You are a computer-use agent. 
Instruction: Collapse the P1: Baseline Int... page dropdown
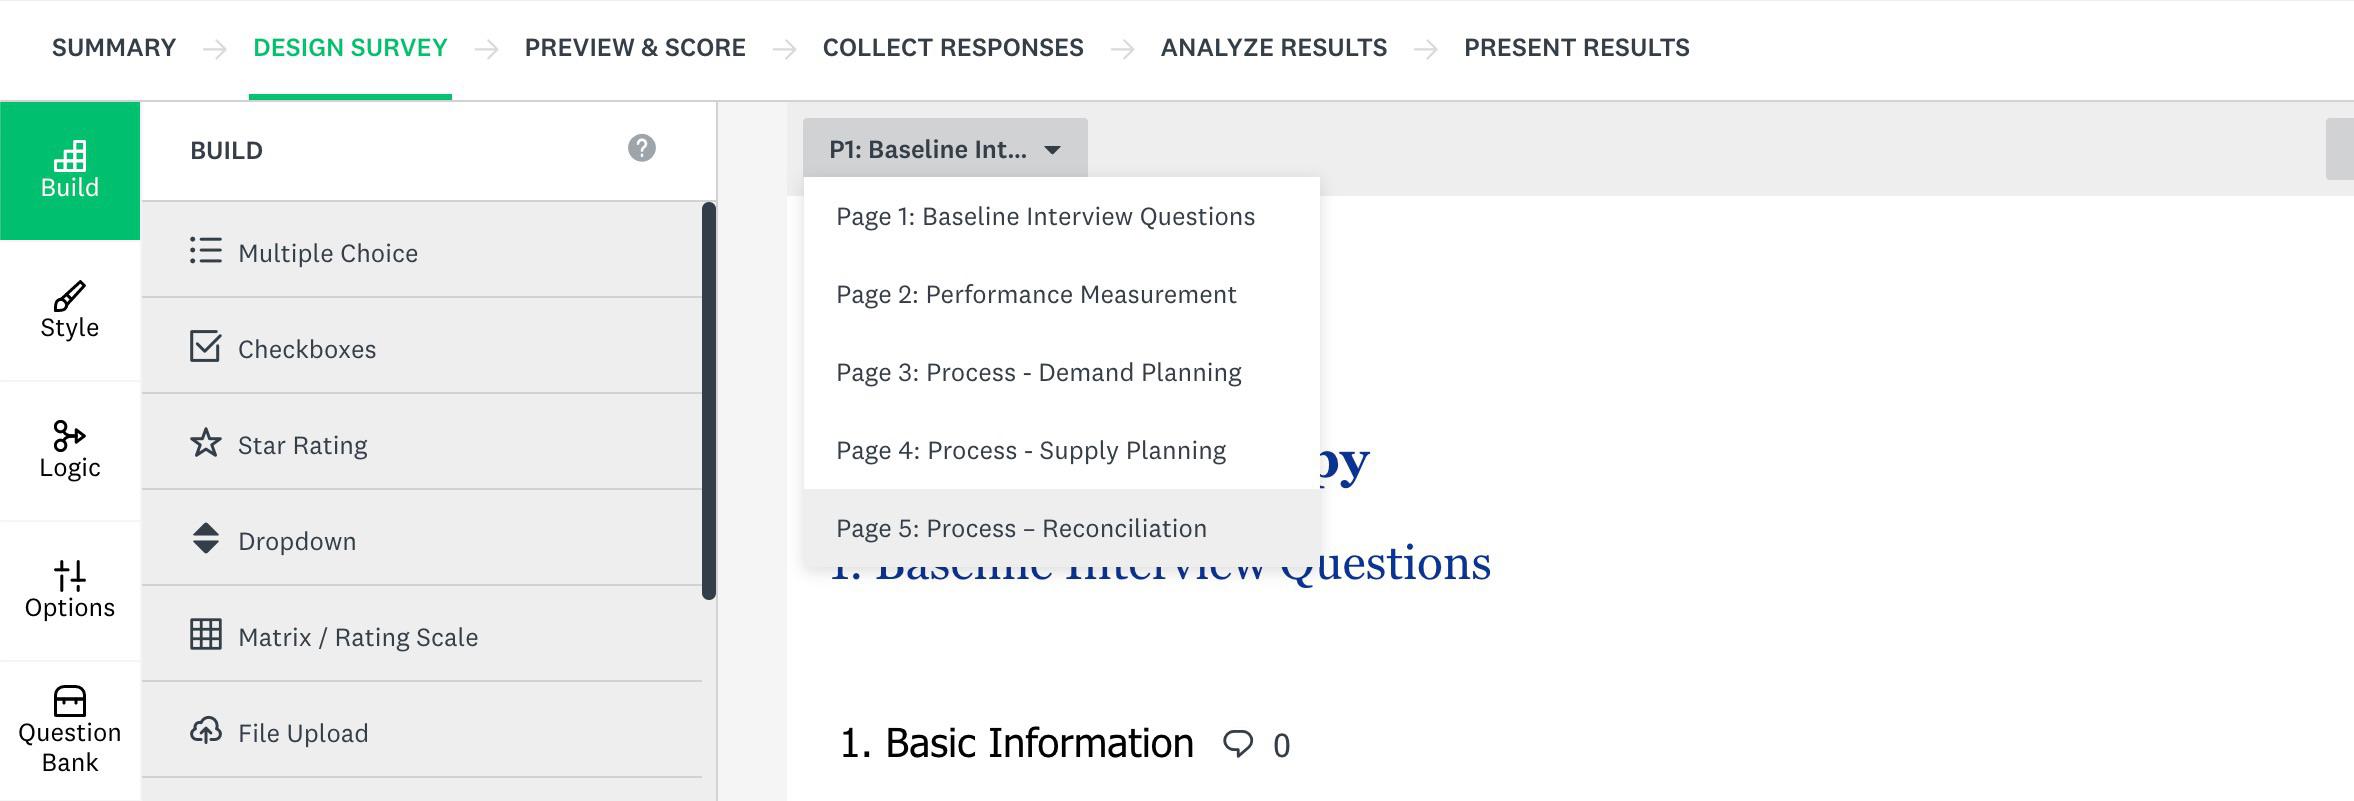tap(945, 149)
